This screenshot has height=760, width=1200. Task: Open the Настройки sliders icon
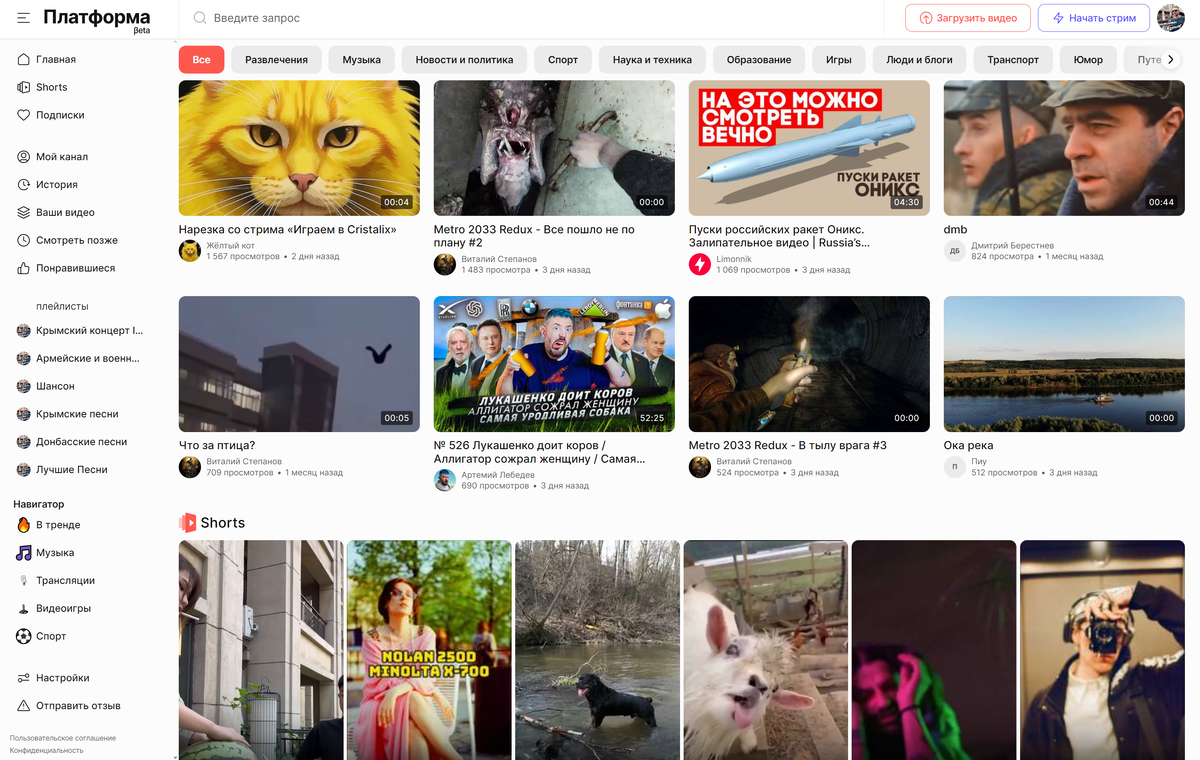[x=24, y=678]
